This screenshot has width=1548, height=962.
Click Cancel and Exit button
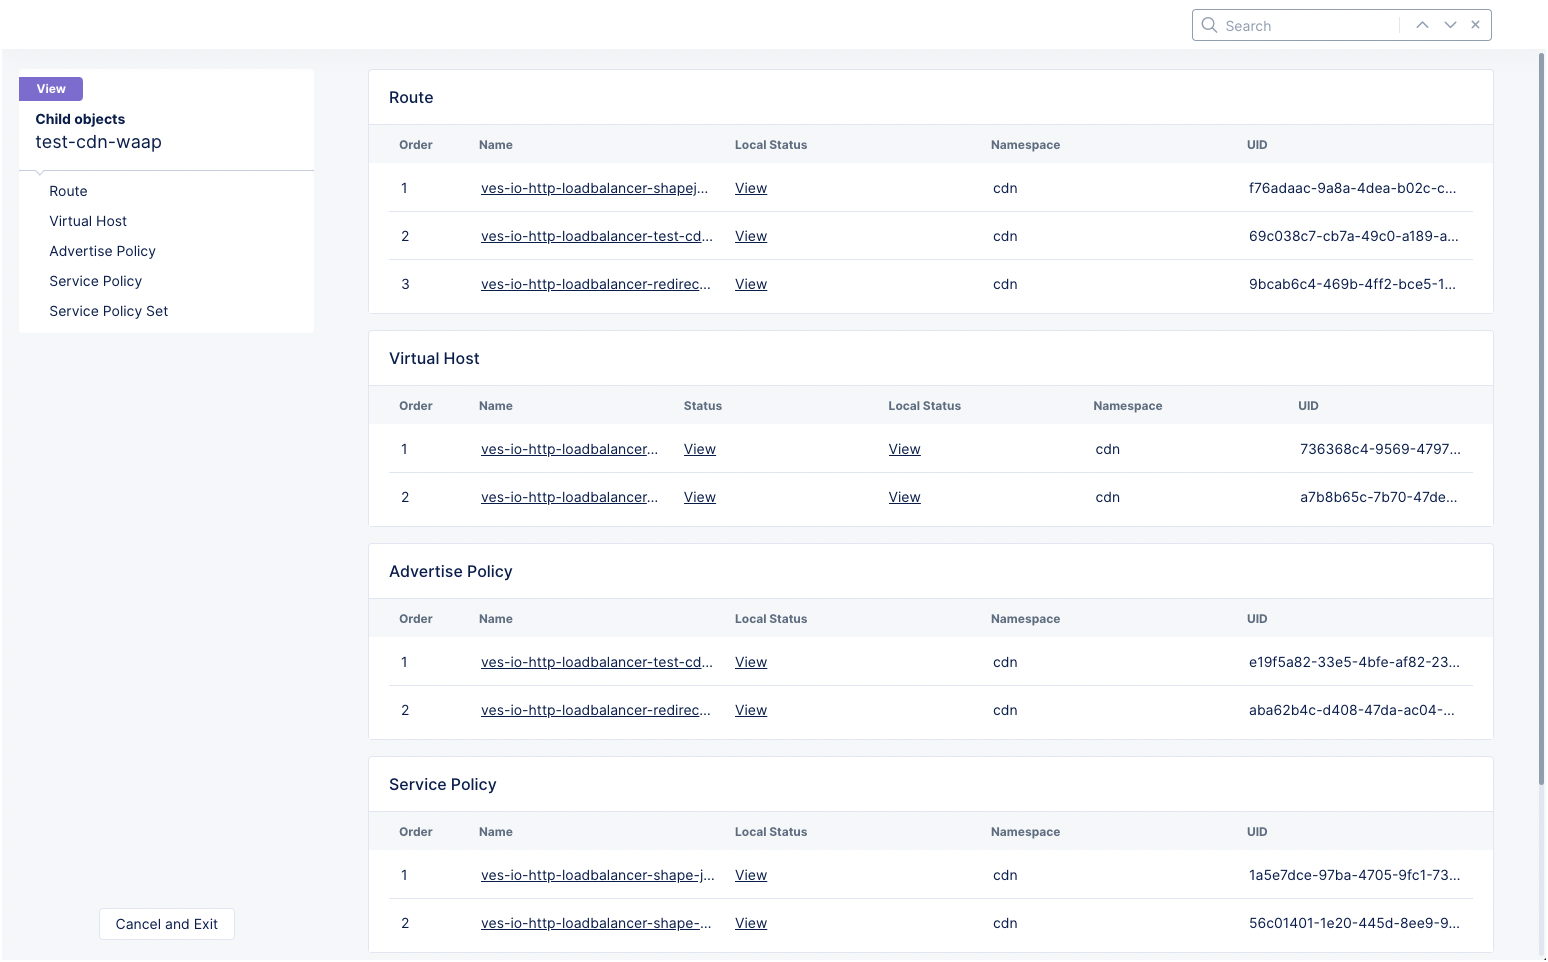coord(167,924)
